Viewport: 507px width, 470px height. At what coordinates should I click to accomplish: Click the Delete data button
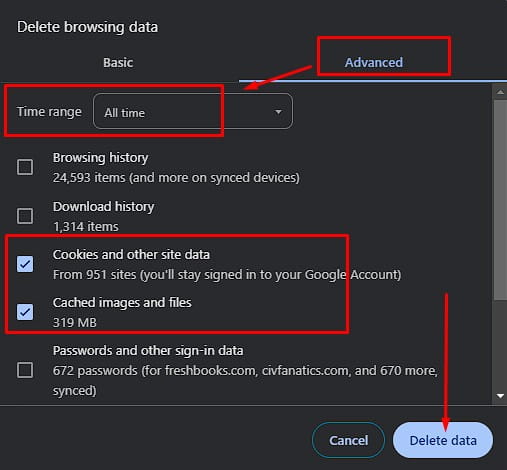tap(443, 440)
